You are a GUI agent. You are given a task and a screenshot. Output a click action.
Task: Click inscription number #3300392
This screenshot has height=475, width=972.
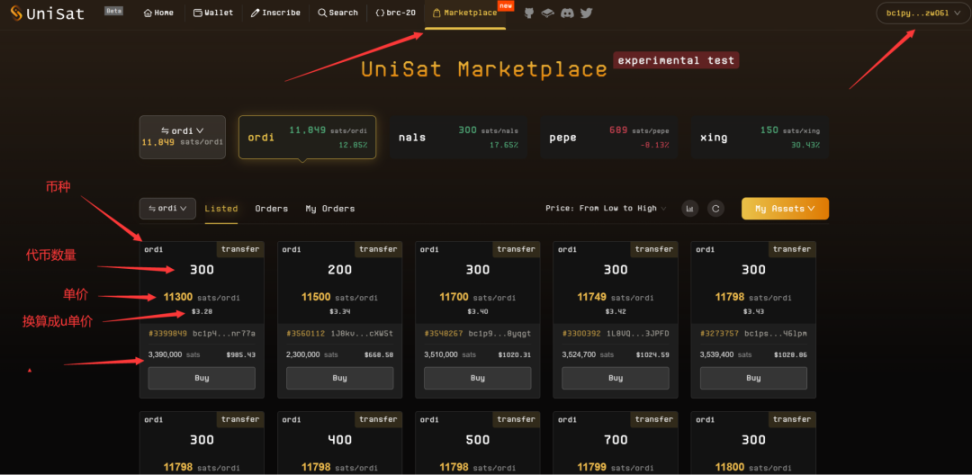[x=582, y=334]
